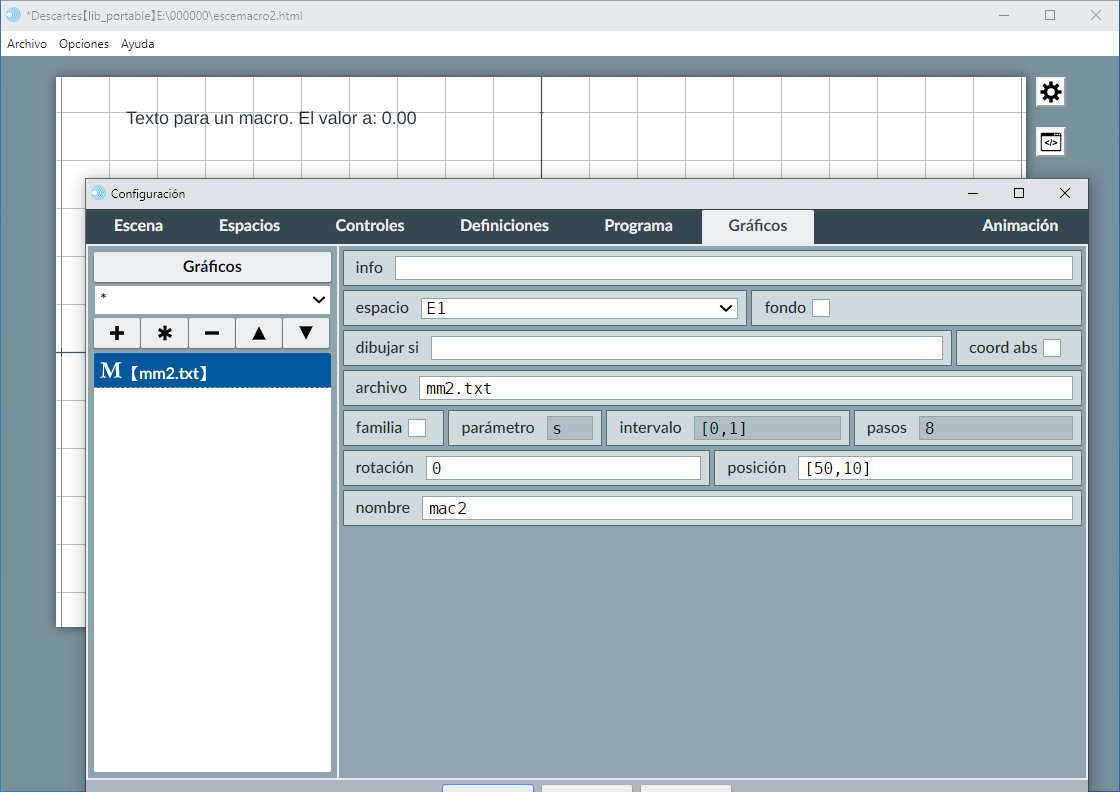1120x792 pixels.
Task: Open the scene configuration gear icon
Action: (x=1050, y=92)
